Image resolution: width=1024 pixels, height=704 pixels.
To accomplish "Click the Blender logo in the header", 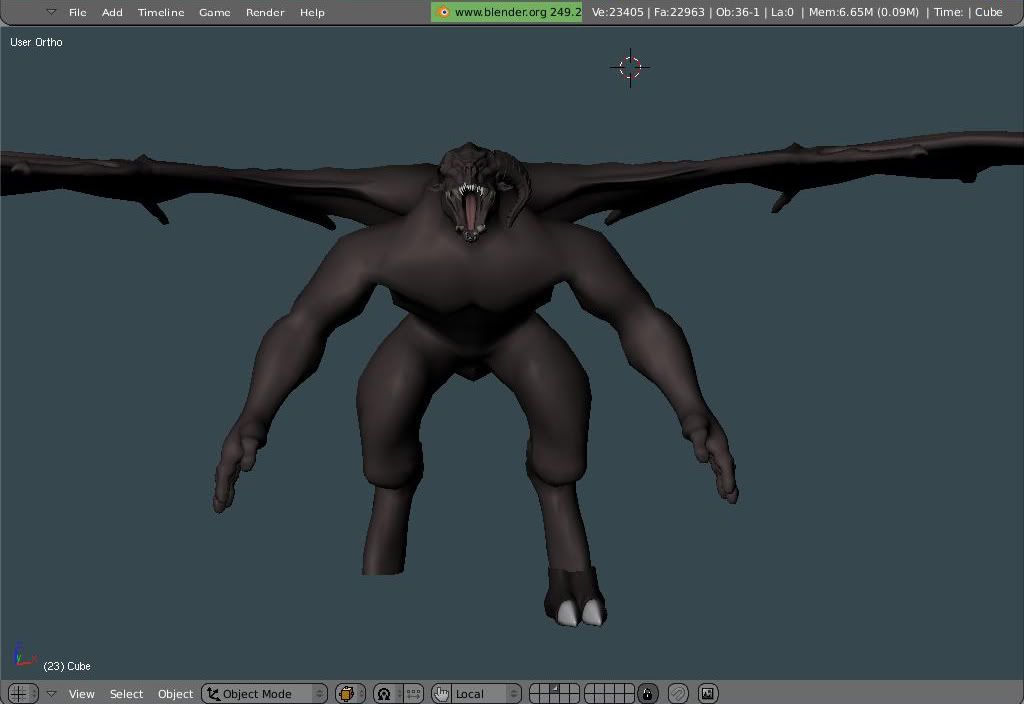I will pos(443,12).
